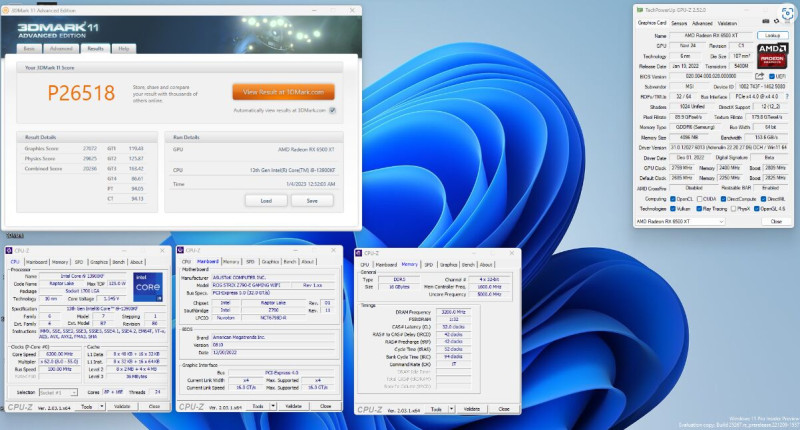This screenshot has width=800, height=430.
Task: Toggle the PhysX checkbox in GPU-Z
Action: tap(733, 209)
